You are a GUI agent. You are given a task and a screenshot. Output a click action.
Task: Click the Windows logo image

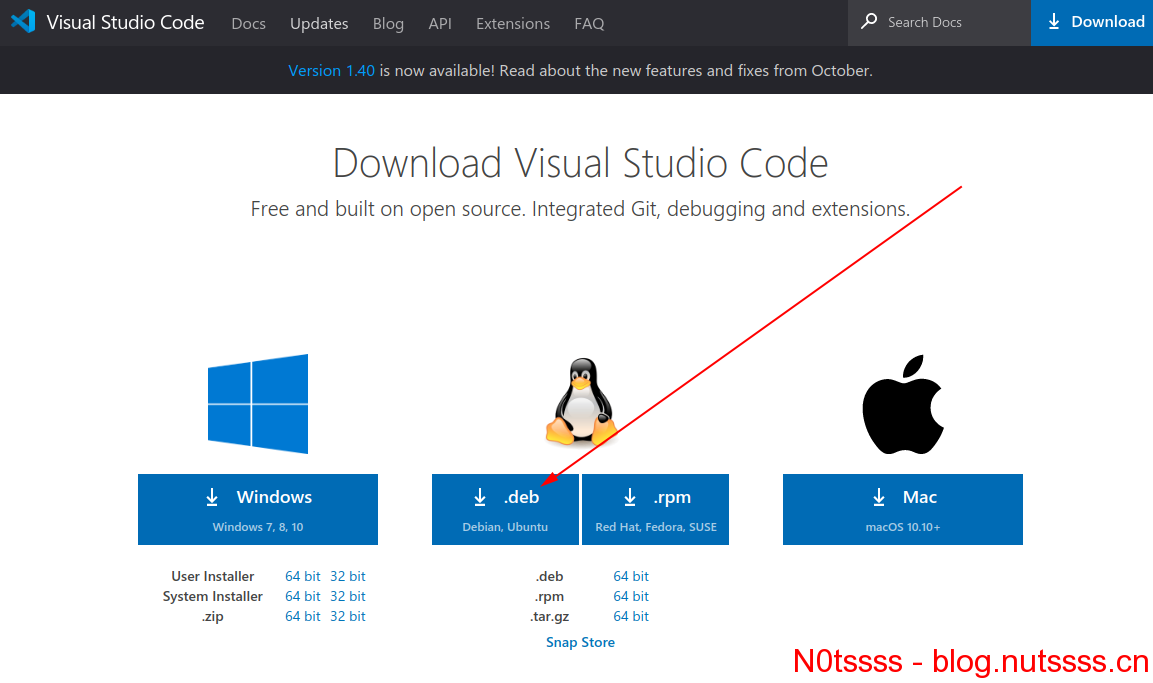pos(258,404)
